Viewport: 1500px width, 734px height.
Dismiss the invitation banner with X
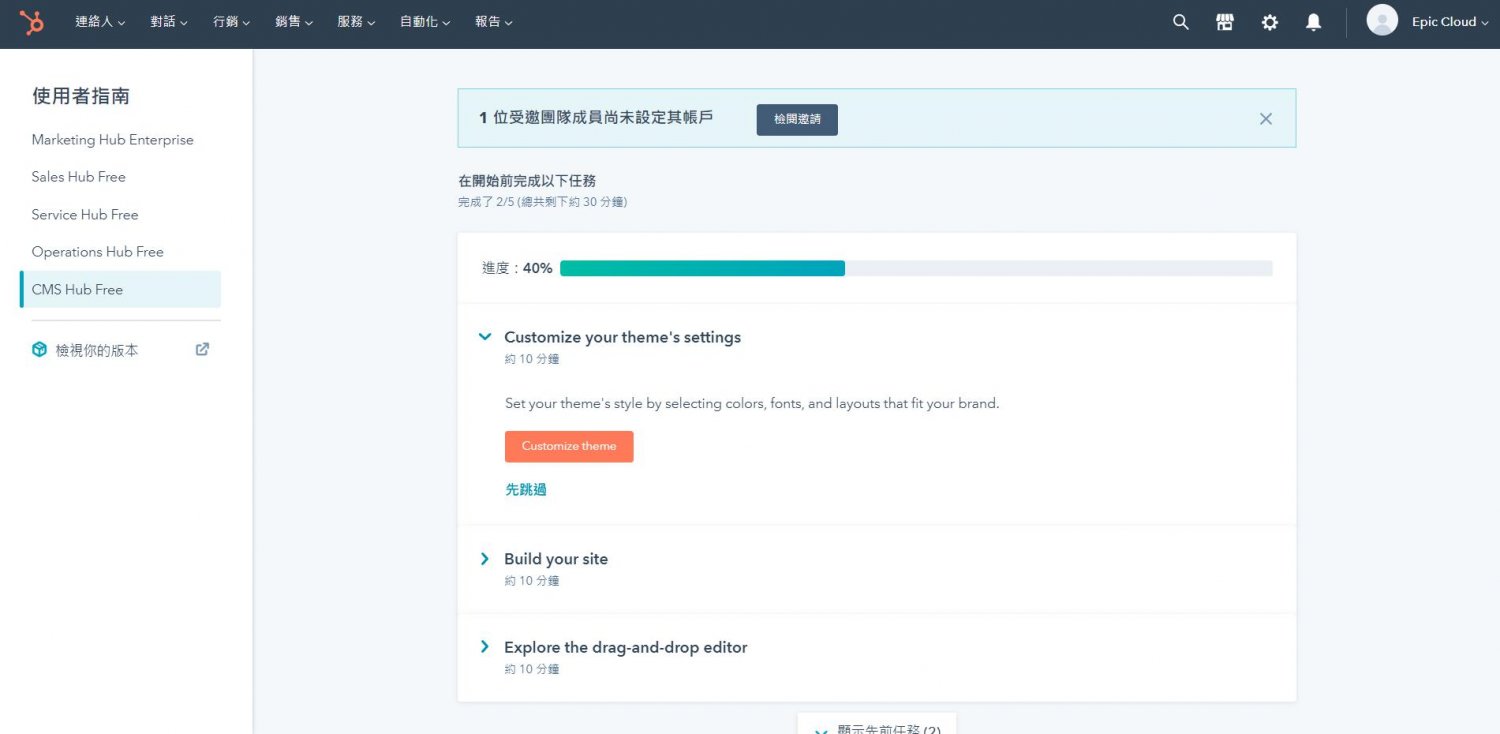click(1266, 119)
